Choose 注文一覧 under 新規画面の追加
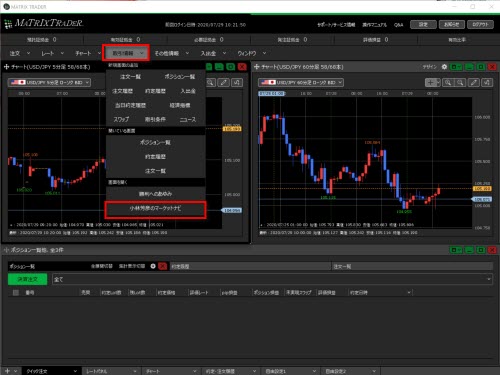 [x=130, y=77]
